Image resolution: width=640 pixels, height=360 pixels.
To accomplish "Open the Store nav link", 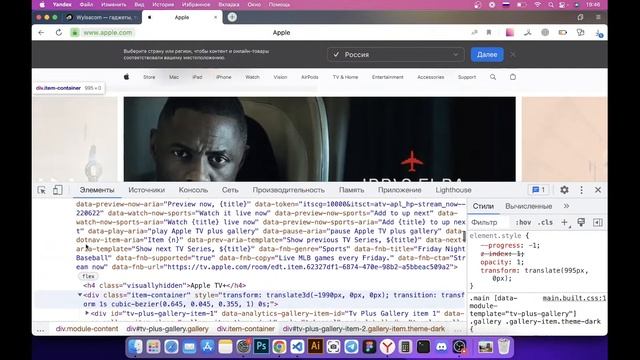I will (x=149, y=77).
